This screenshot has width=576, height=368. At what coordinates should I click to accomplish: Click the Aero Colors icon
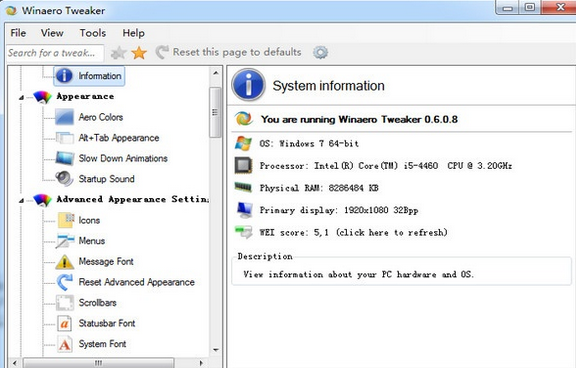coord(65,117)
